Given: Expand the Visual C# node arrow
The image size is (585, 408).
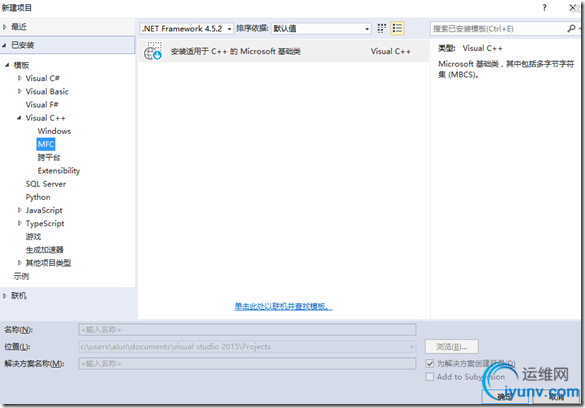Looking at the screenshot, I should [19, 78].
